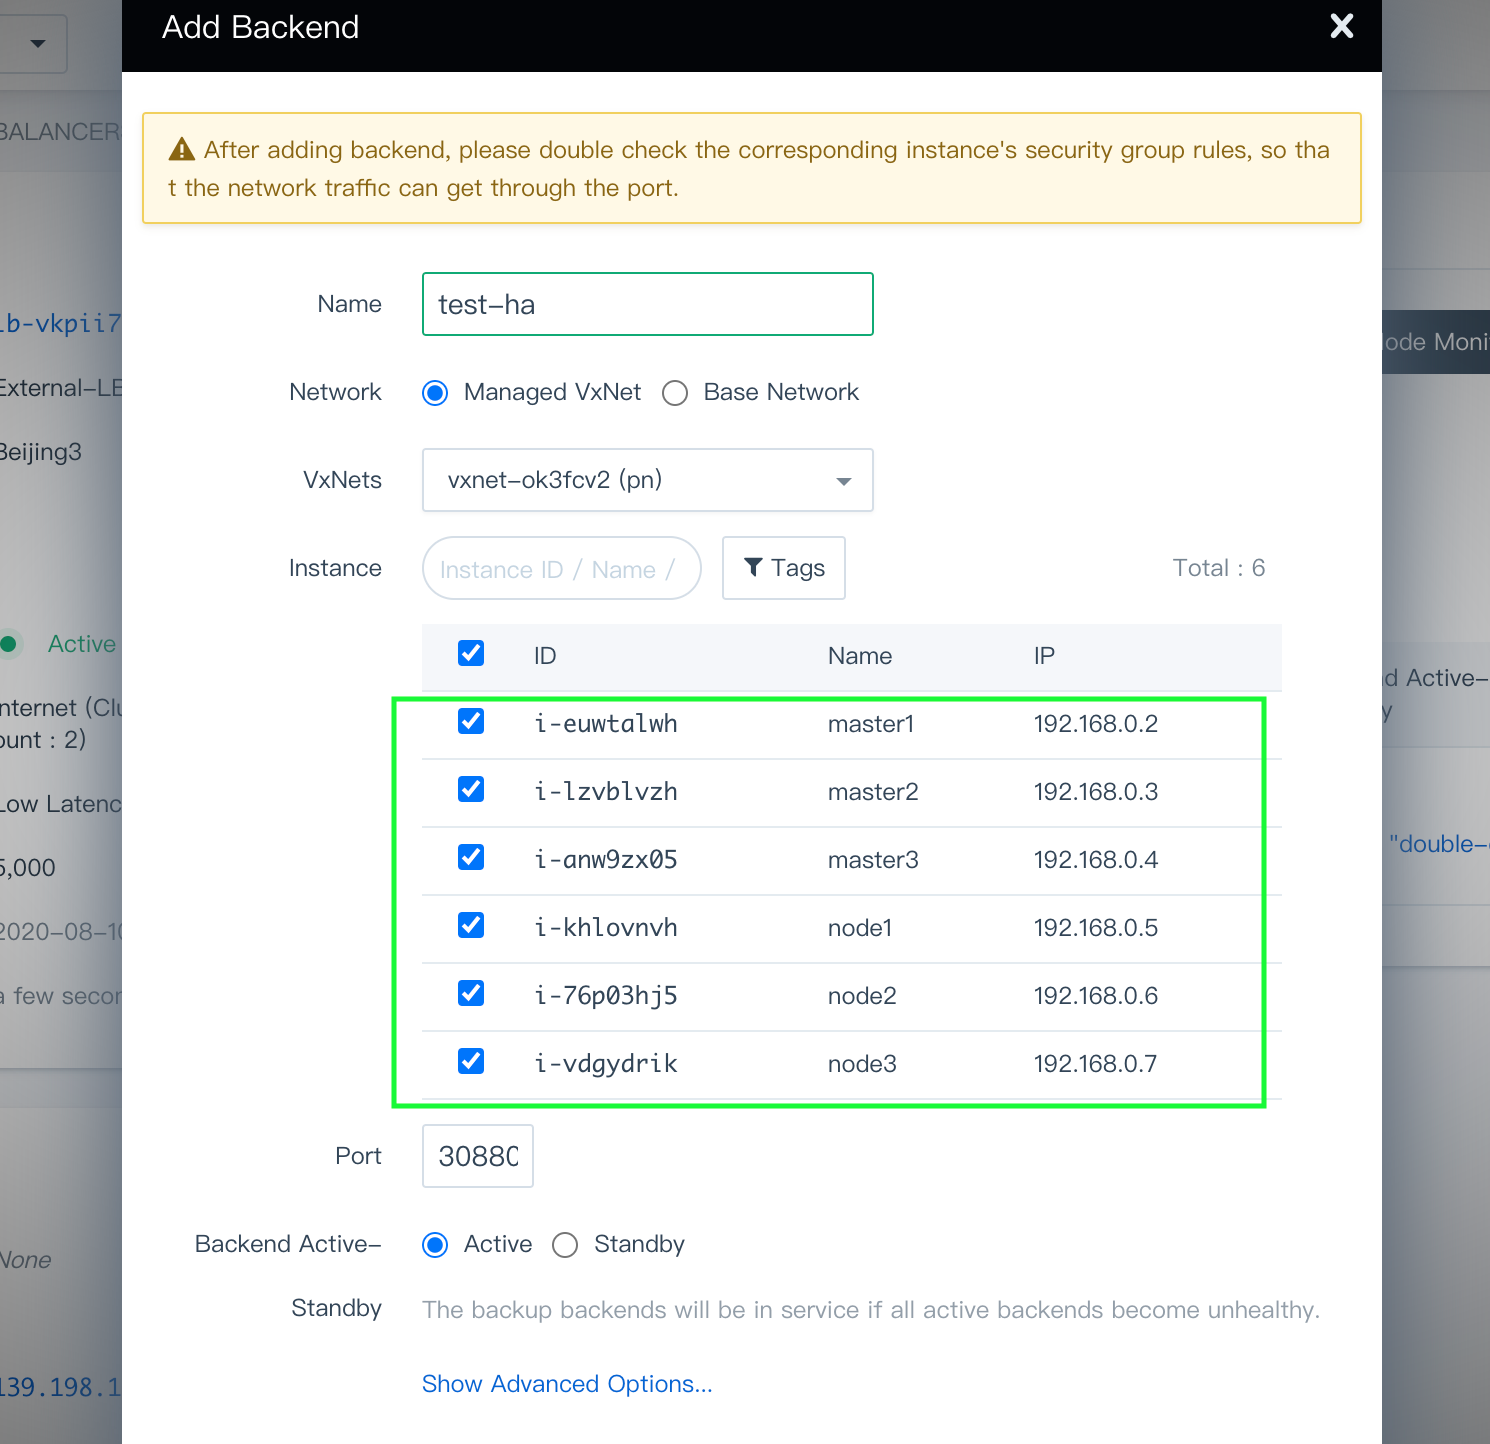Click the Tags filter button

click(x=783, y=568)
